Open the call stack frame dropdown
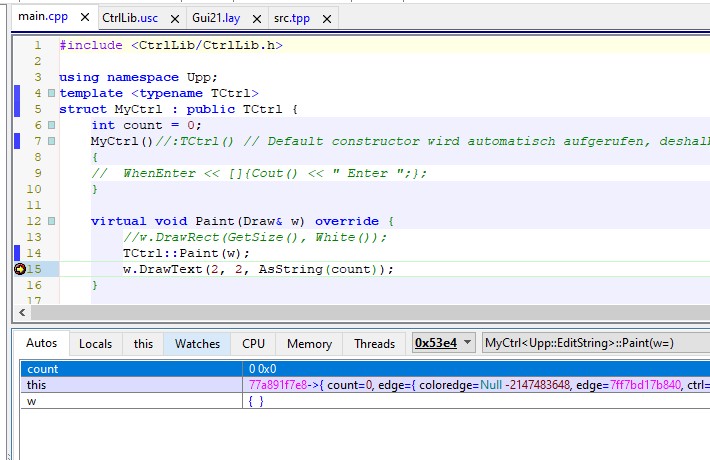 [x=595, y=343]
